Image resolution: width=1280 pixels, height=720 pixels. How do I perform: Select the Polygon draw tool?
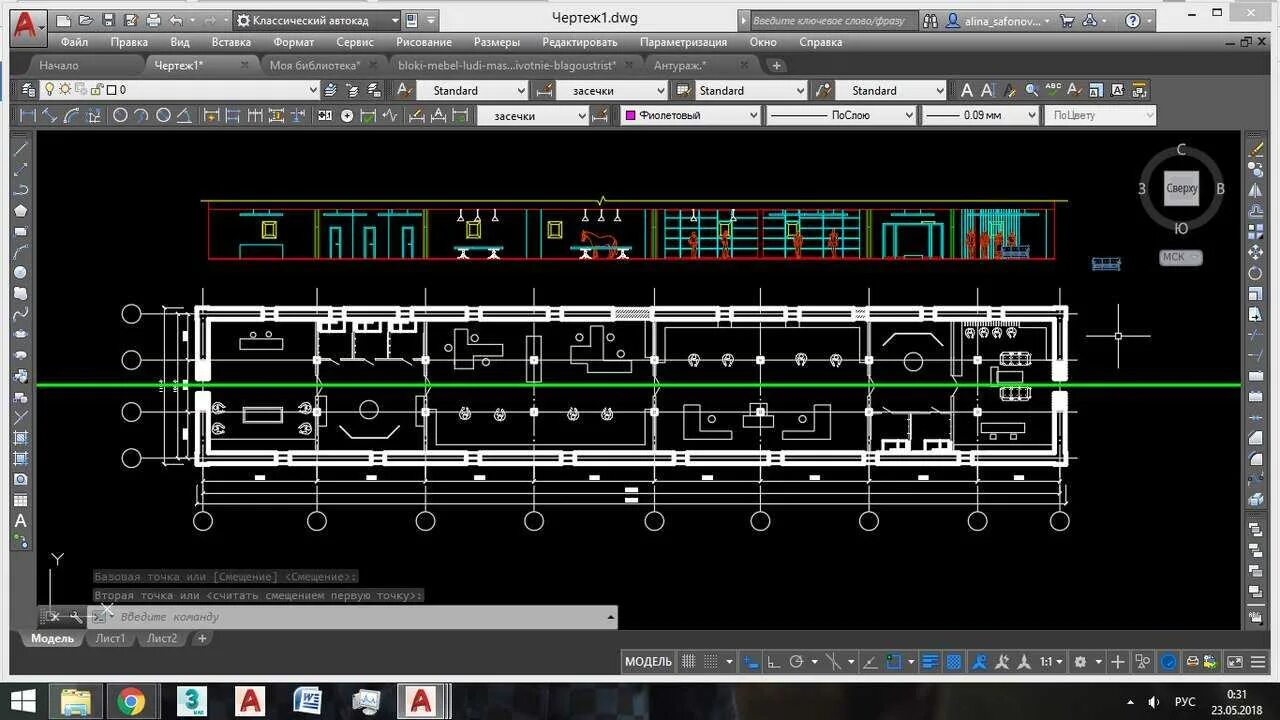click(x=20, y=210)
